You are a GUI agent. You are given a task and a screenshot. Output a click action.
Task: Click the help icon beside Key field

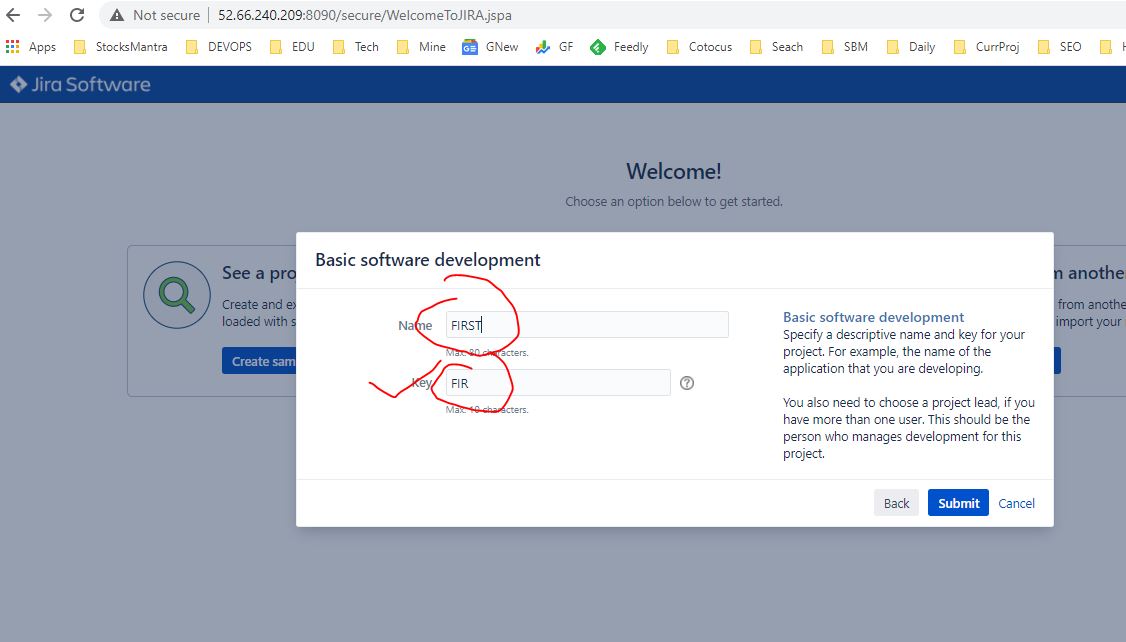pos(687,383)
